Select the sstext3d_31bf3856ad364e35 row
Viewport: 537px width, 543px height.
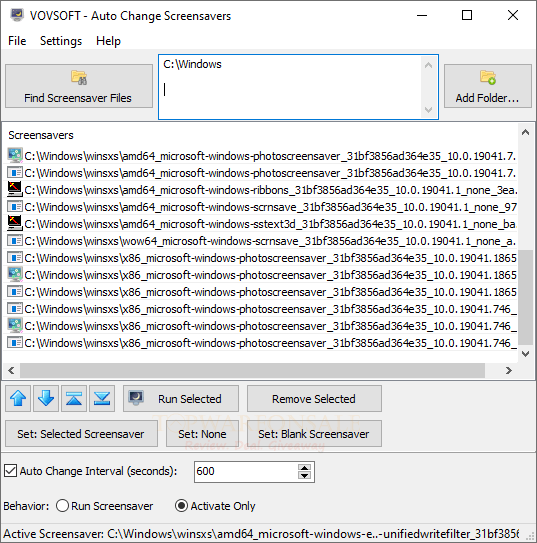coord(262,224)
